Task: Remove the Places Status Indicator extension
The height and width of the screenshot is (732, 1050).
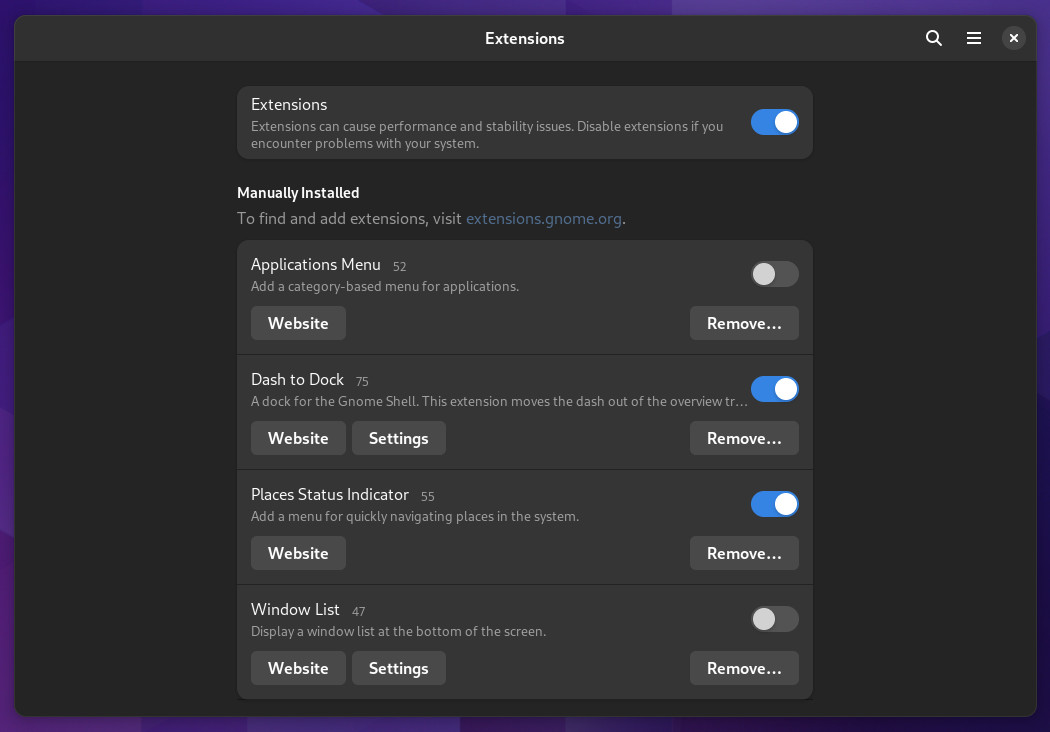Action: pyautogui.click(x=744, y=553)
